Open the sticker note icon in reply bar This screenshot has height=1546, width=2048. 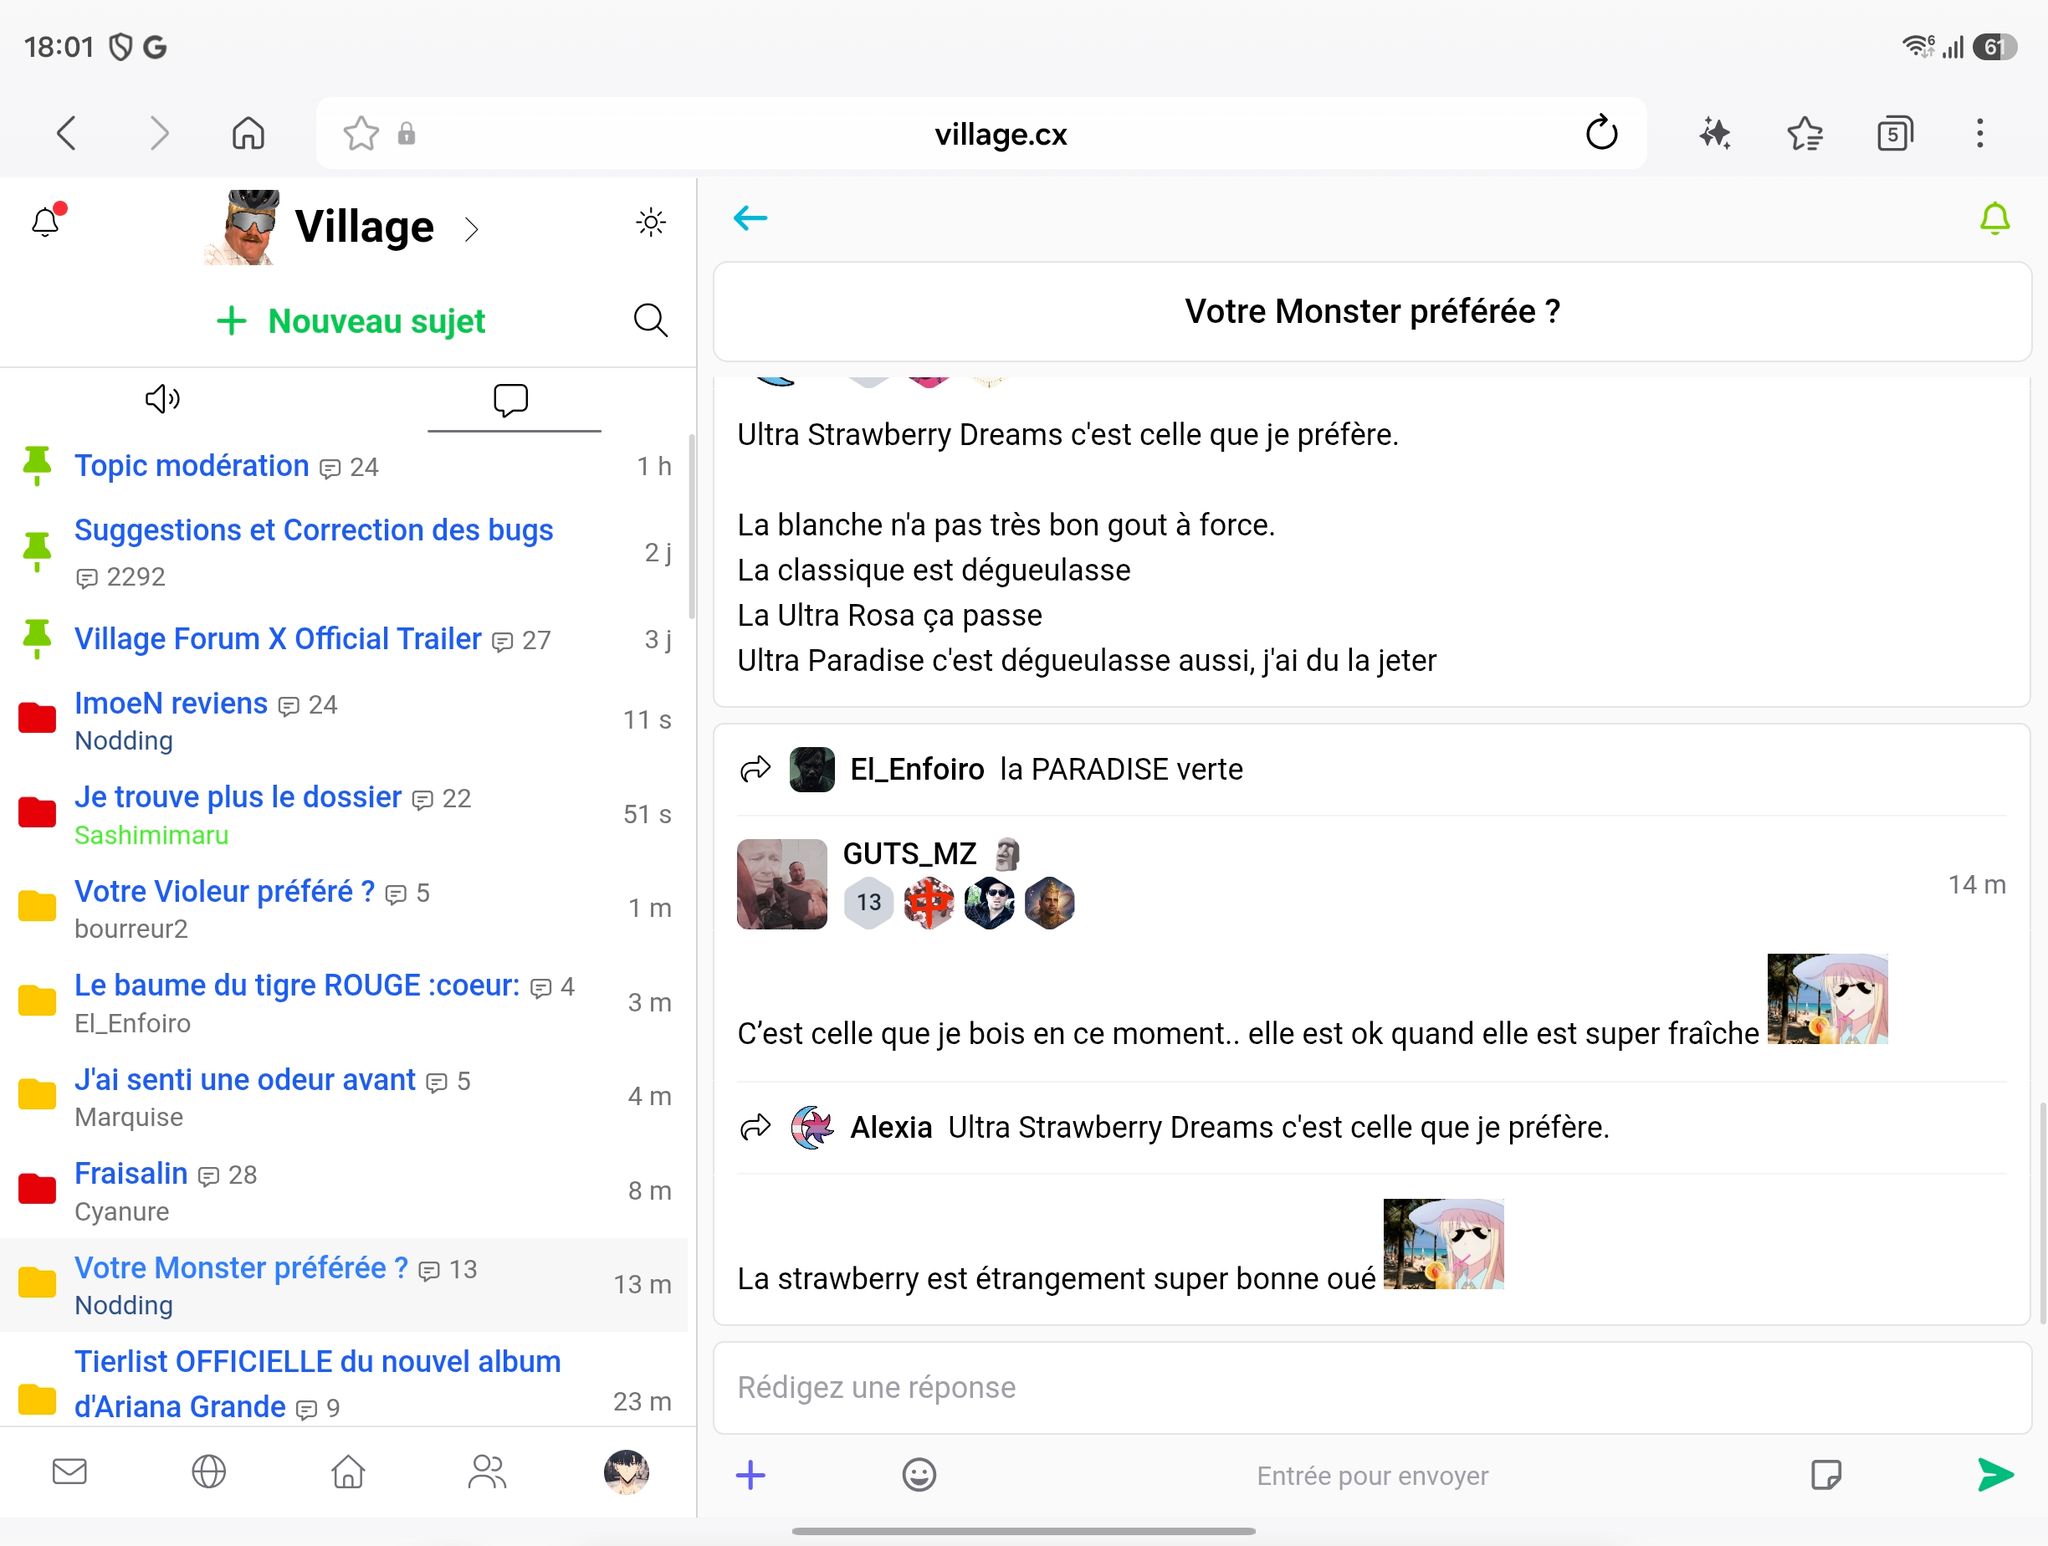click(1826, 1474)
